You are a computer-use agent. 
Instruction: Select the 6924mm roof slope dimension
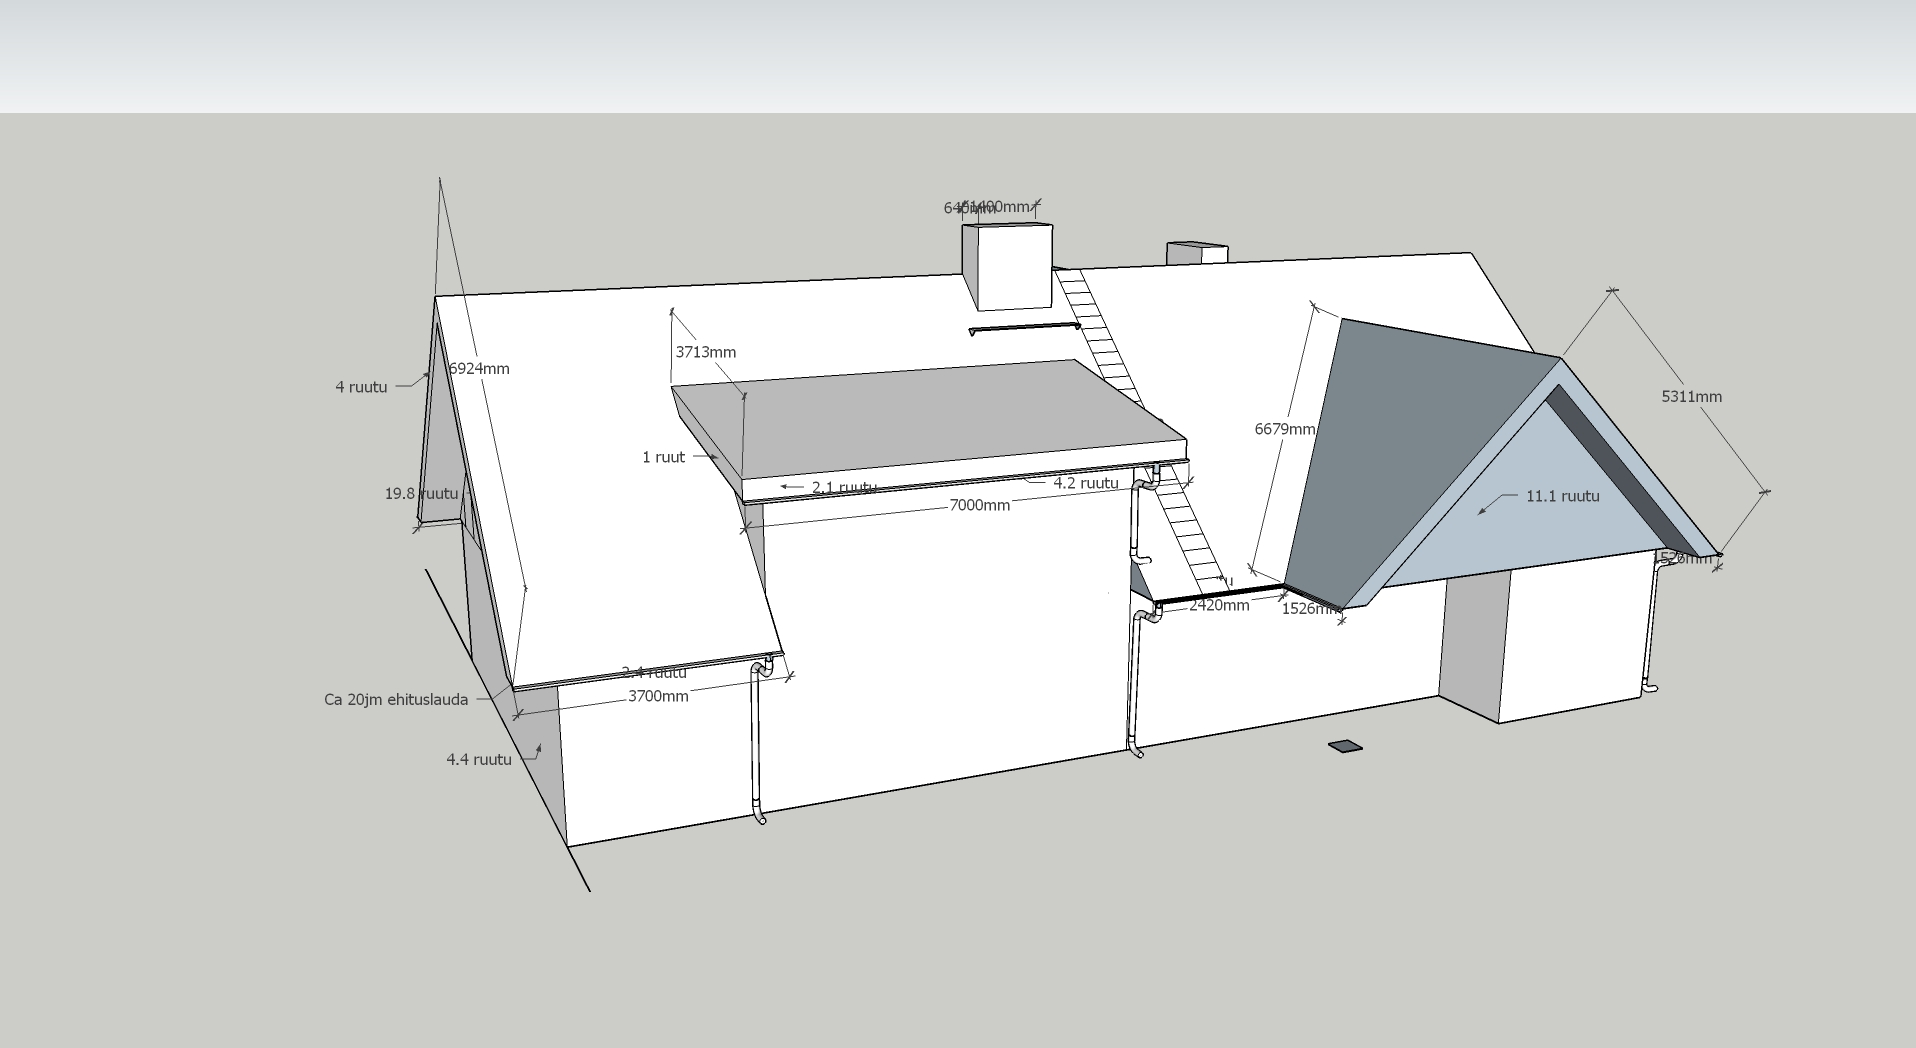(480, 368)
